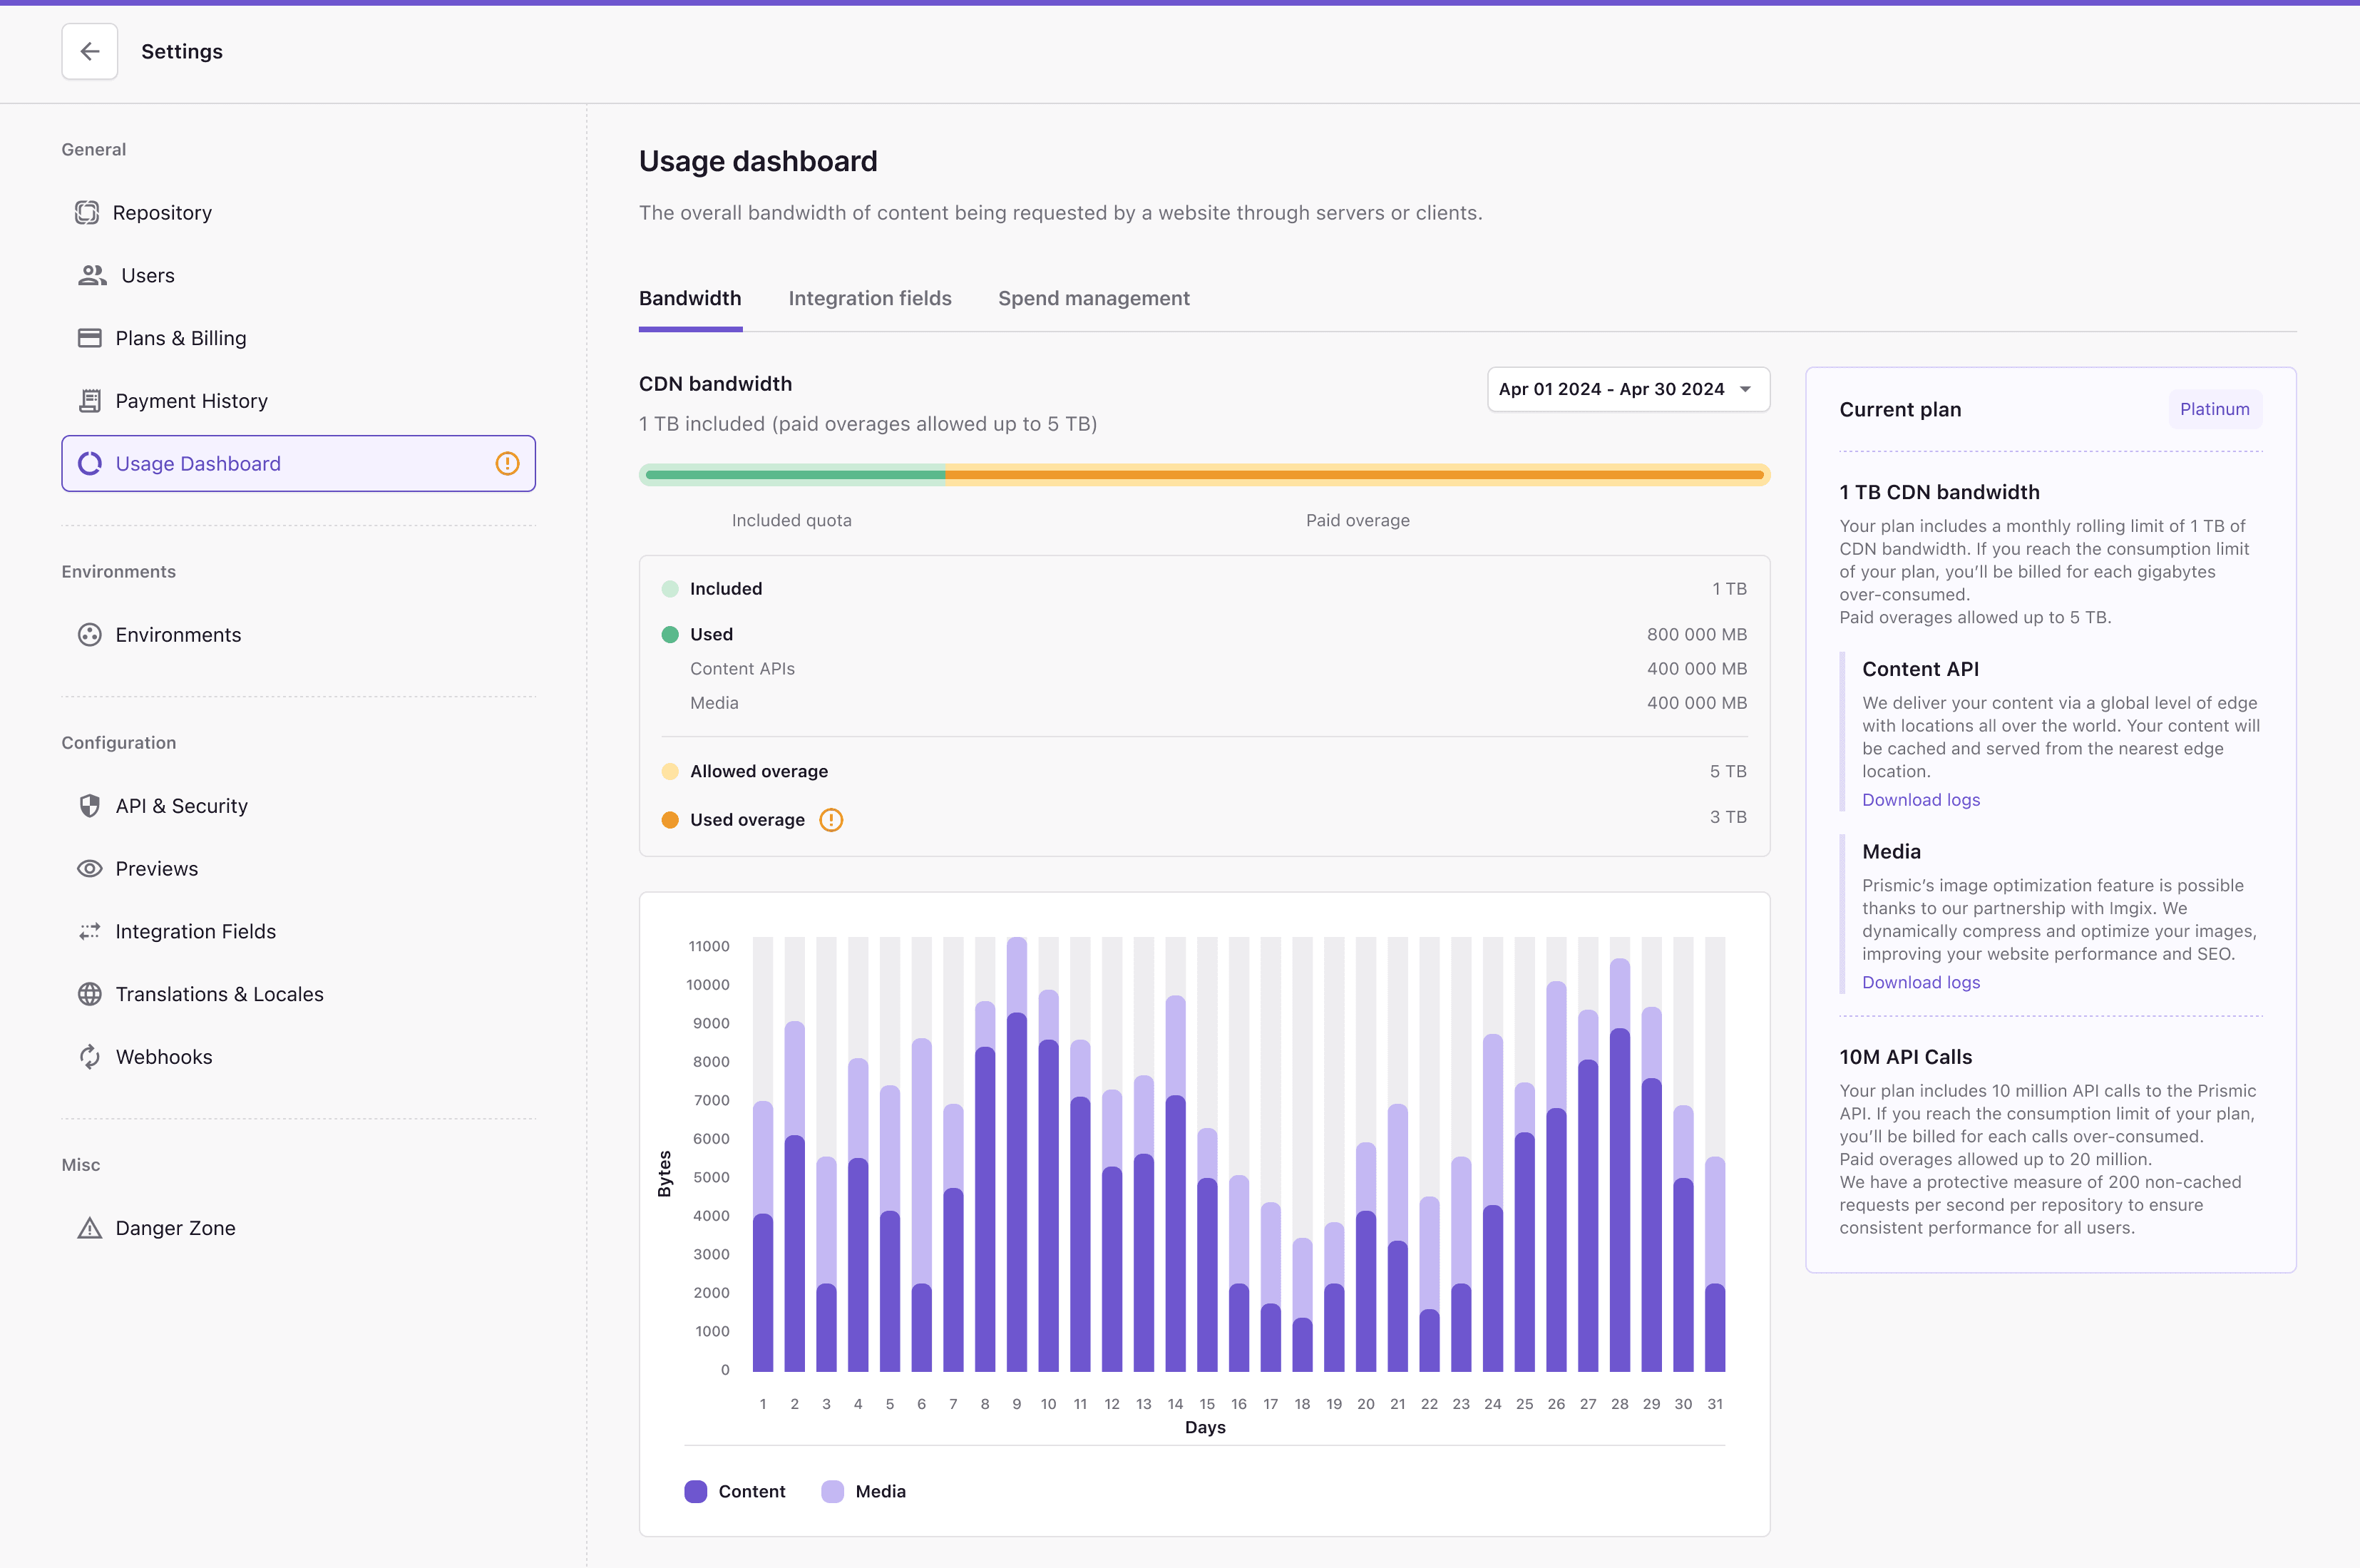Open Plans & Billing via its card icon
The height and width of the screenshot is (1568, 2360).
(x=90, y=338)
